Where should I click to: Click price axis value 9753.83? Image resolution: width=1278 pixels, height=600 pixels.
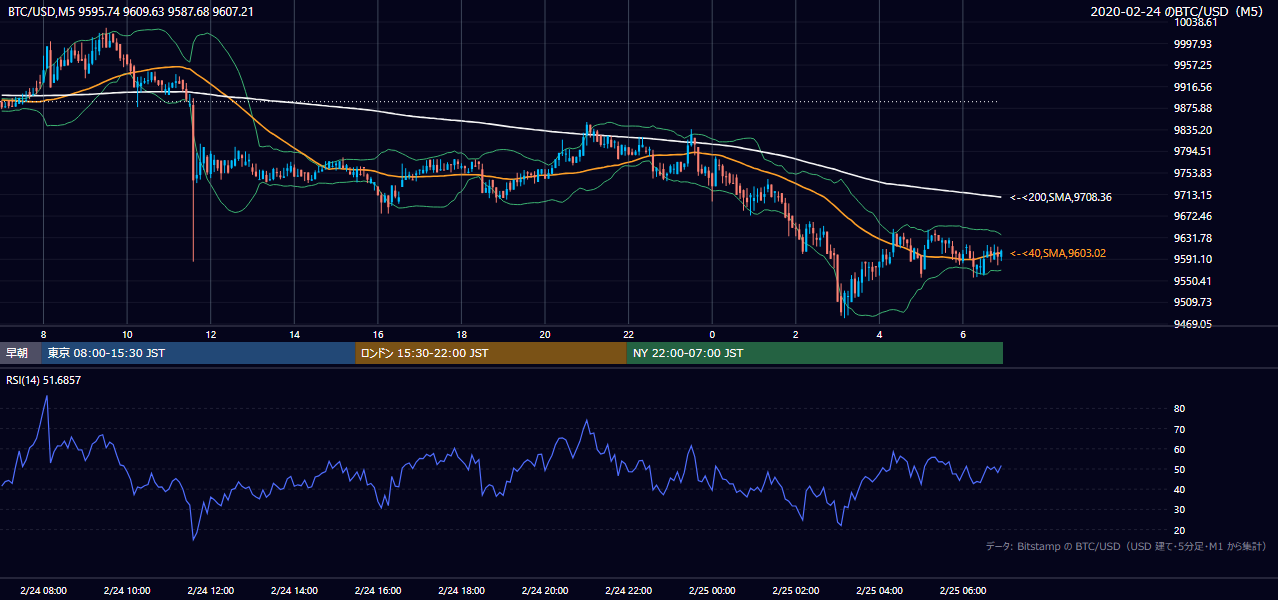(x=1192, y=173)
